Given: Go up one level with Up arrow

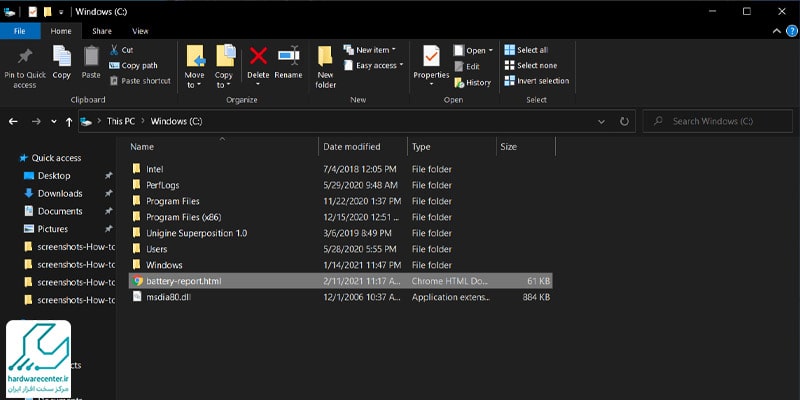Looking at the screenshot, I should [69, 121].
